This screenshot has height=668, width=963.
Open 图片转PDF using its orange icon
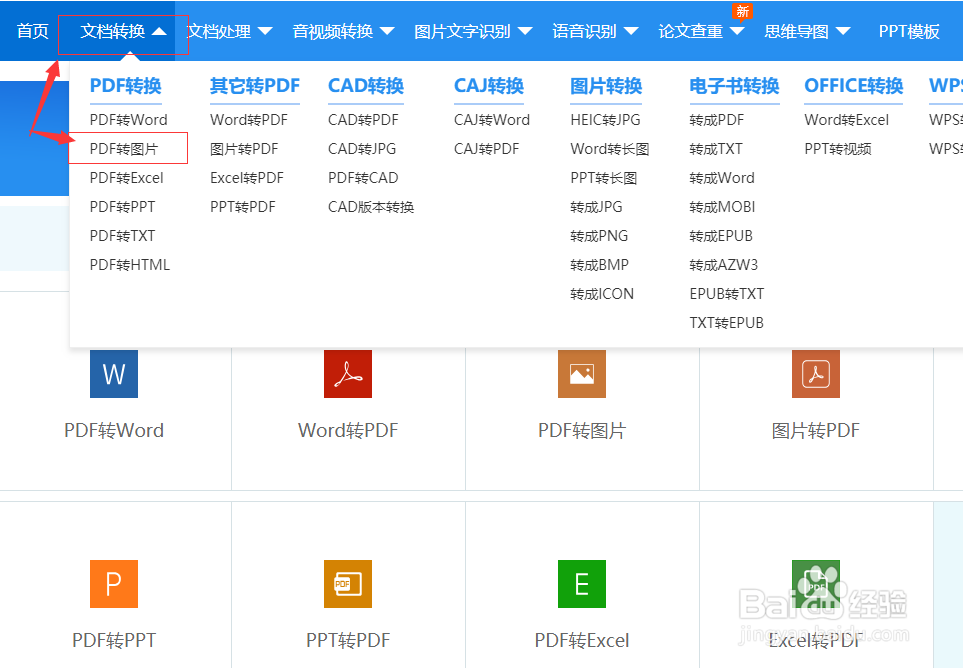tap(815, 374)
